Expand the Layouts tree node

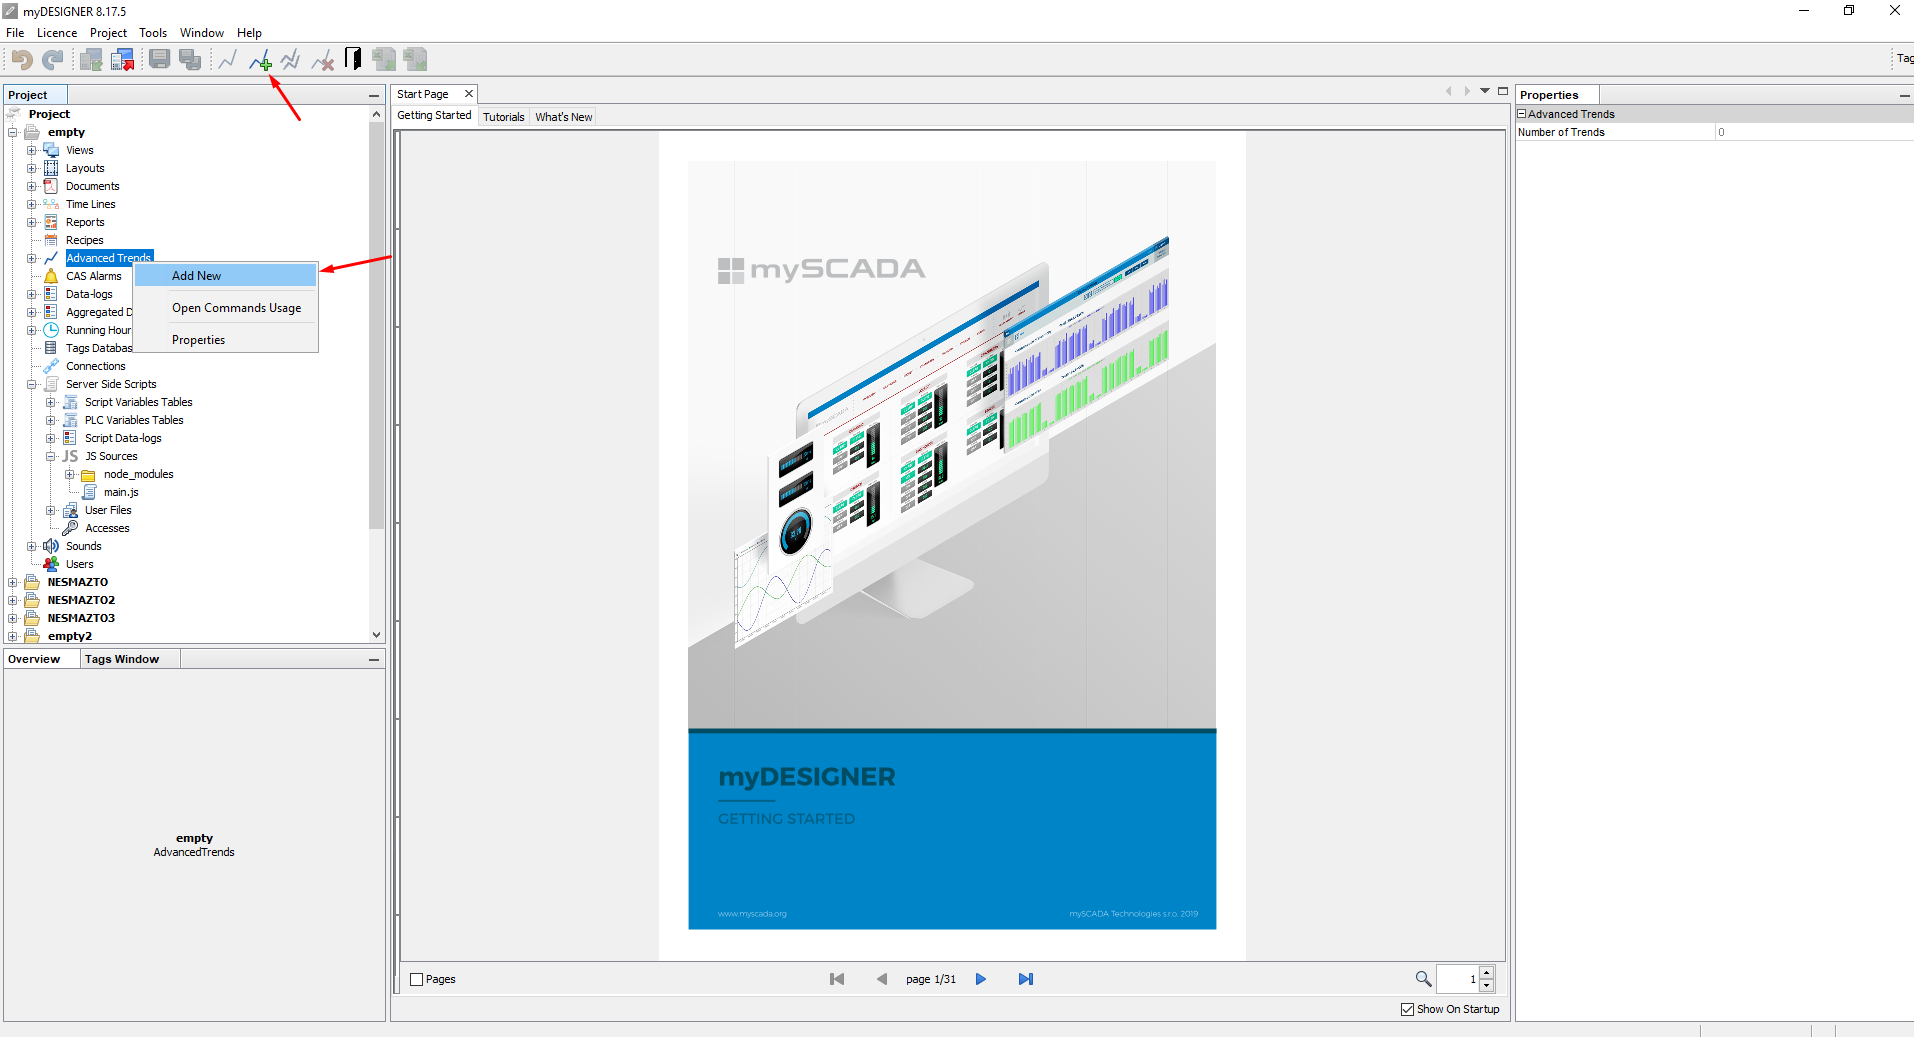pos(31,168)
